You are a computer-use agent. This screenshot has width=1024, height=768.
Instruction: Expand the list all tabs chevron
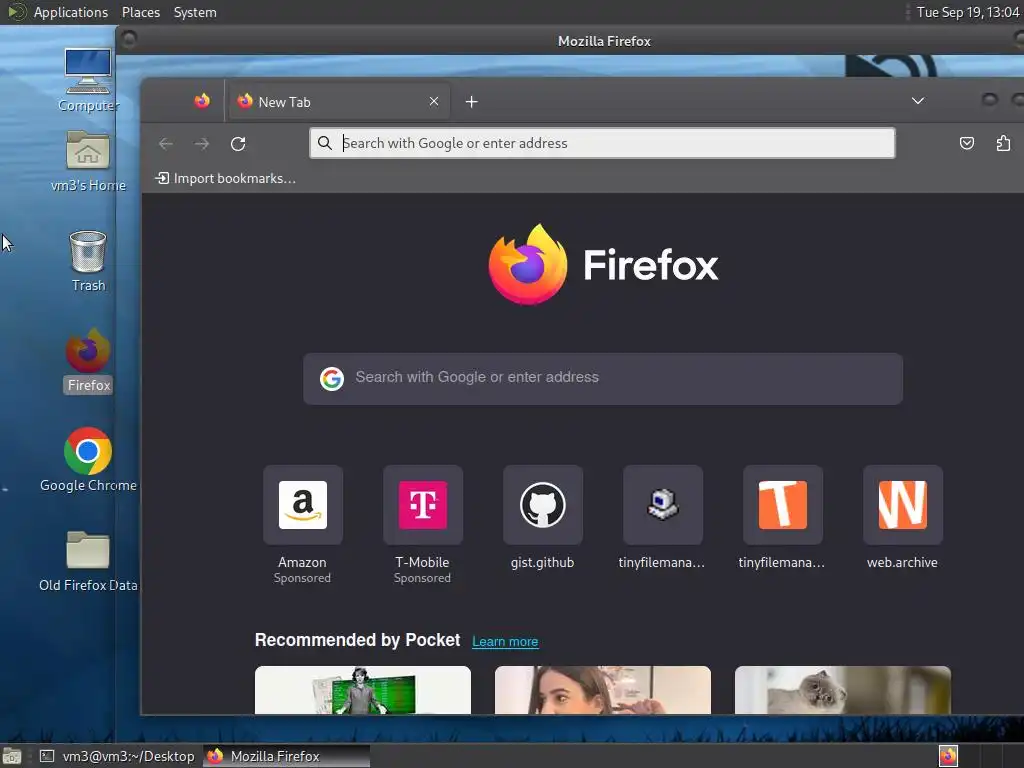coord(918,101)
